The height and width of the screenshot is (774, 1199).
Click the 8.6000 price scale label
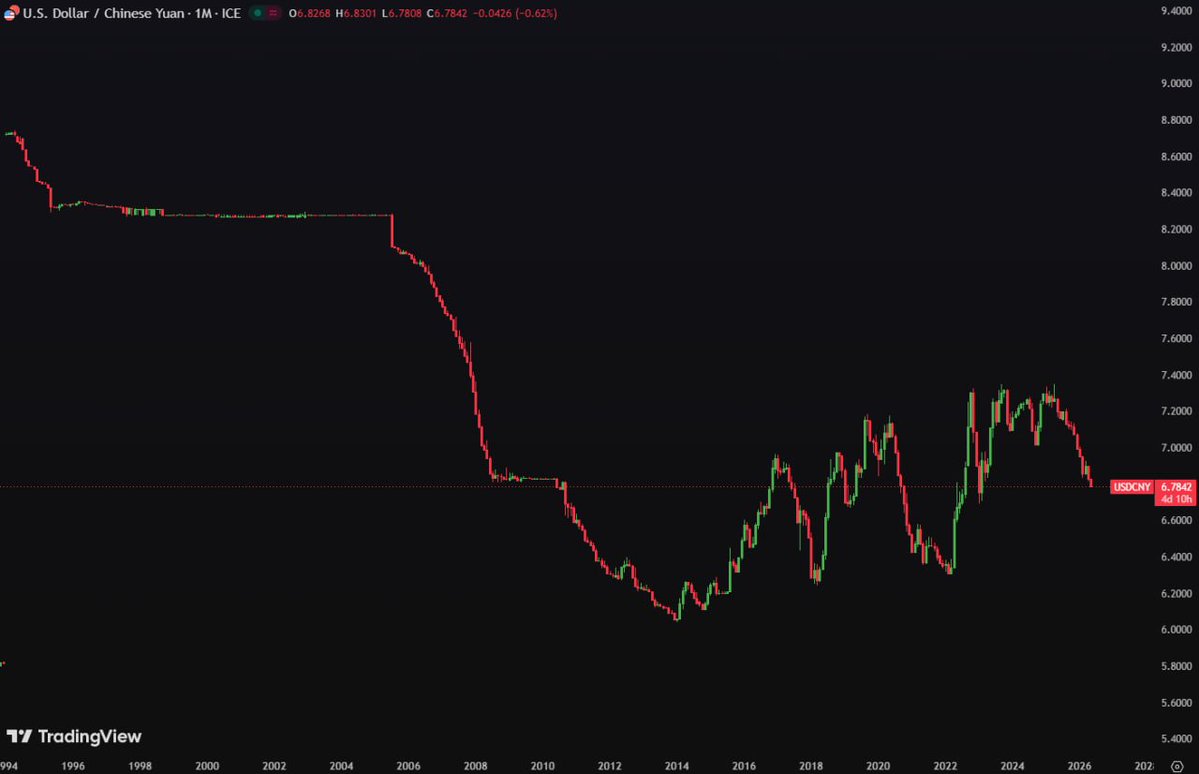click(x=1176, y=157)
